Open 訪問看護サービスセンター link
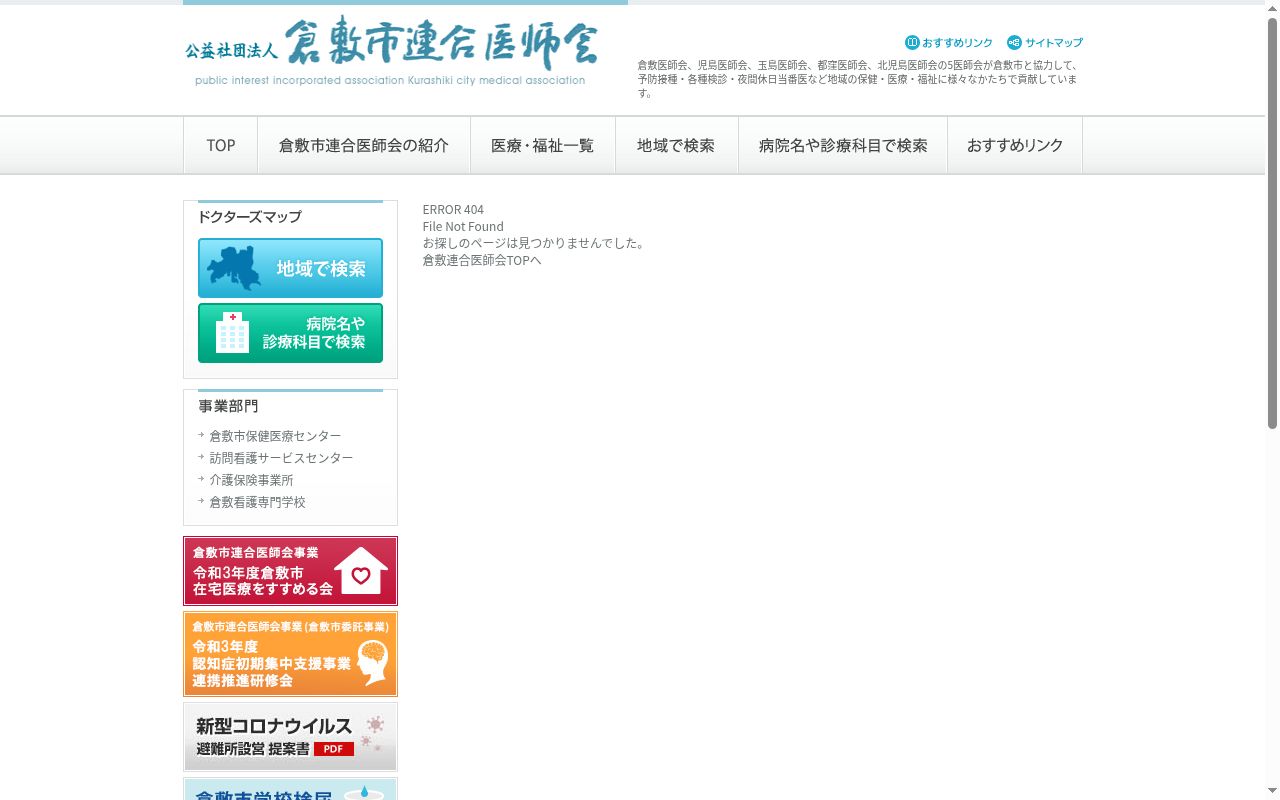Viewport: 1280px width, 800px height. click(x=281, y=458)
